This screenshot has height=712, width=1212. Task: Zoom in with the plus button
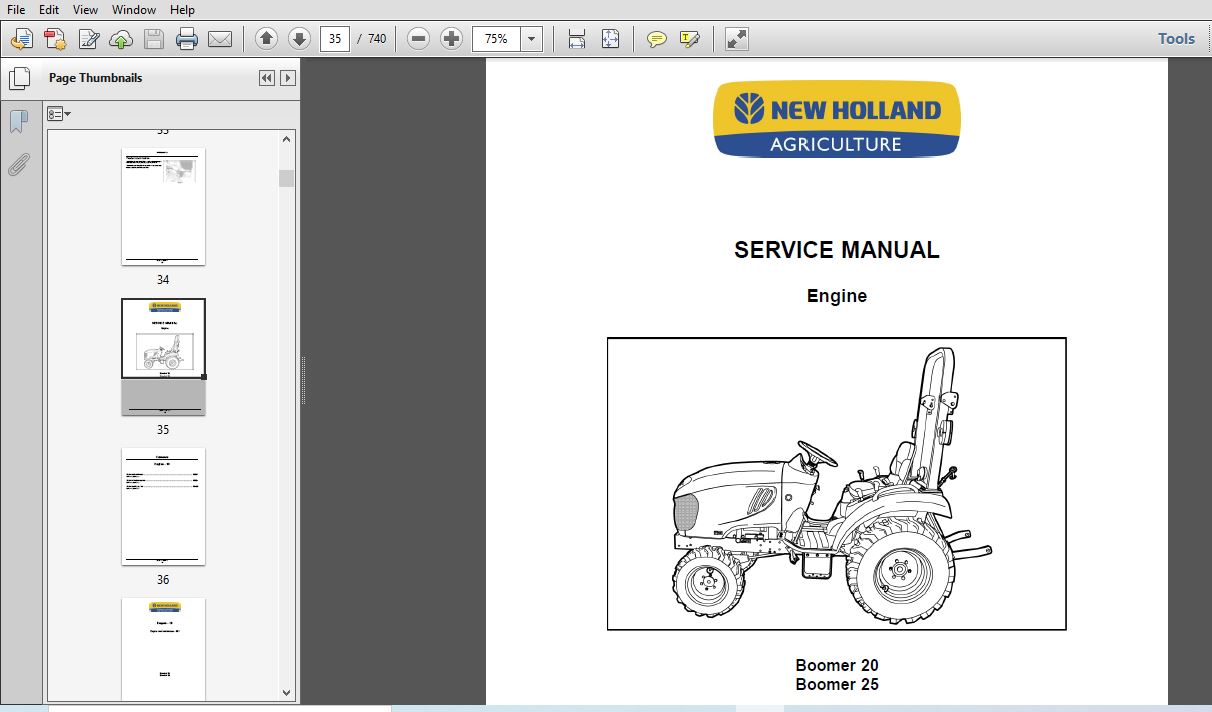(x=452, y=39)
